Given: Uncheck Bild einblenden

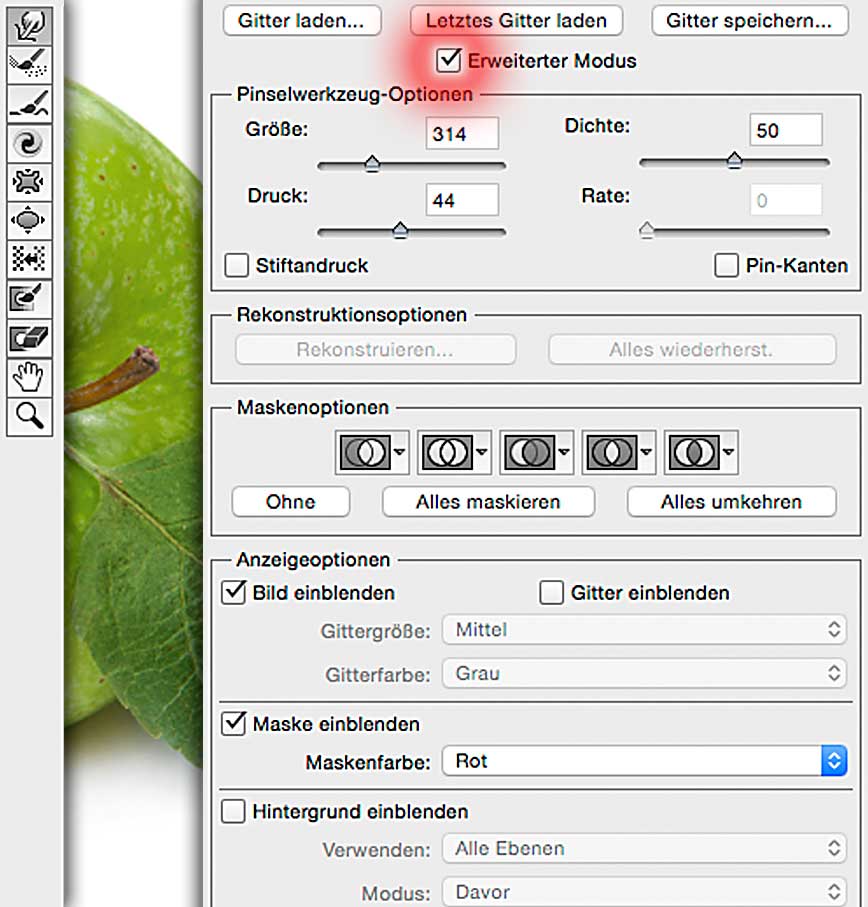Looking at the screenshot, I should 234,593.
